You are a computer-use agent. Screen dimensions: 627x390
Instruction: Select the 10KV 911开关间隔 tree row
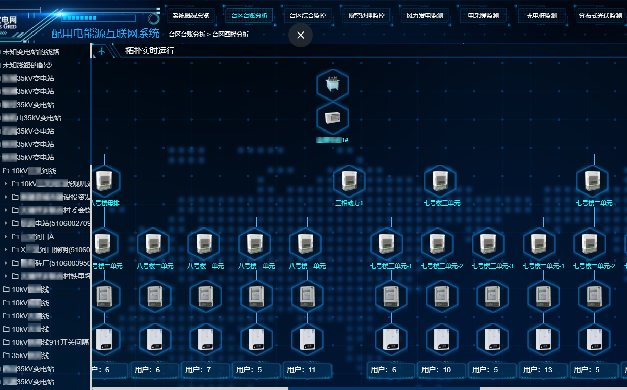point(46,342)
